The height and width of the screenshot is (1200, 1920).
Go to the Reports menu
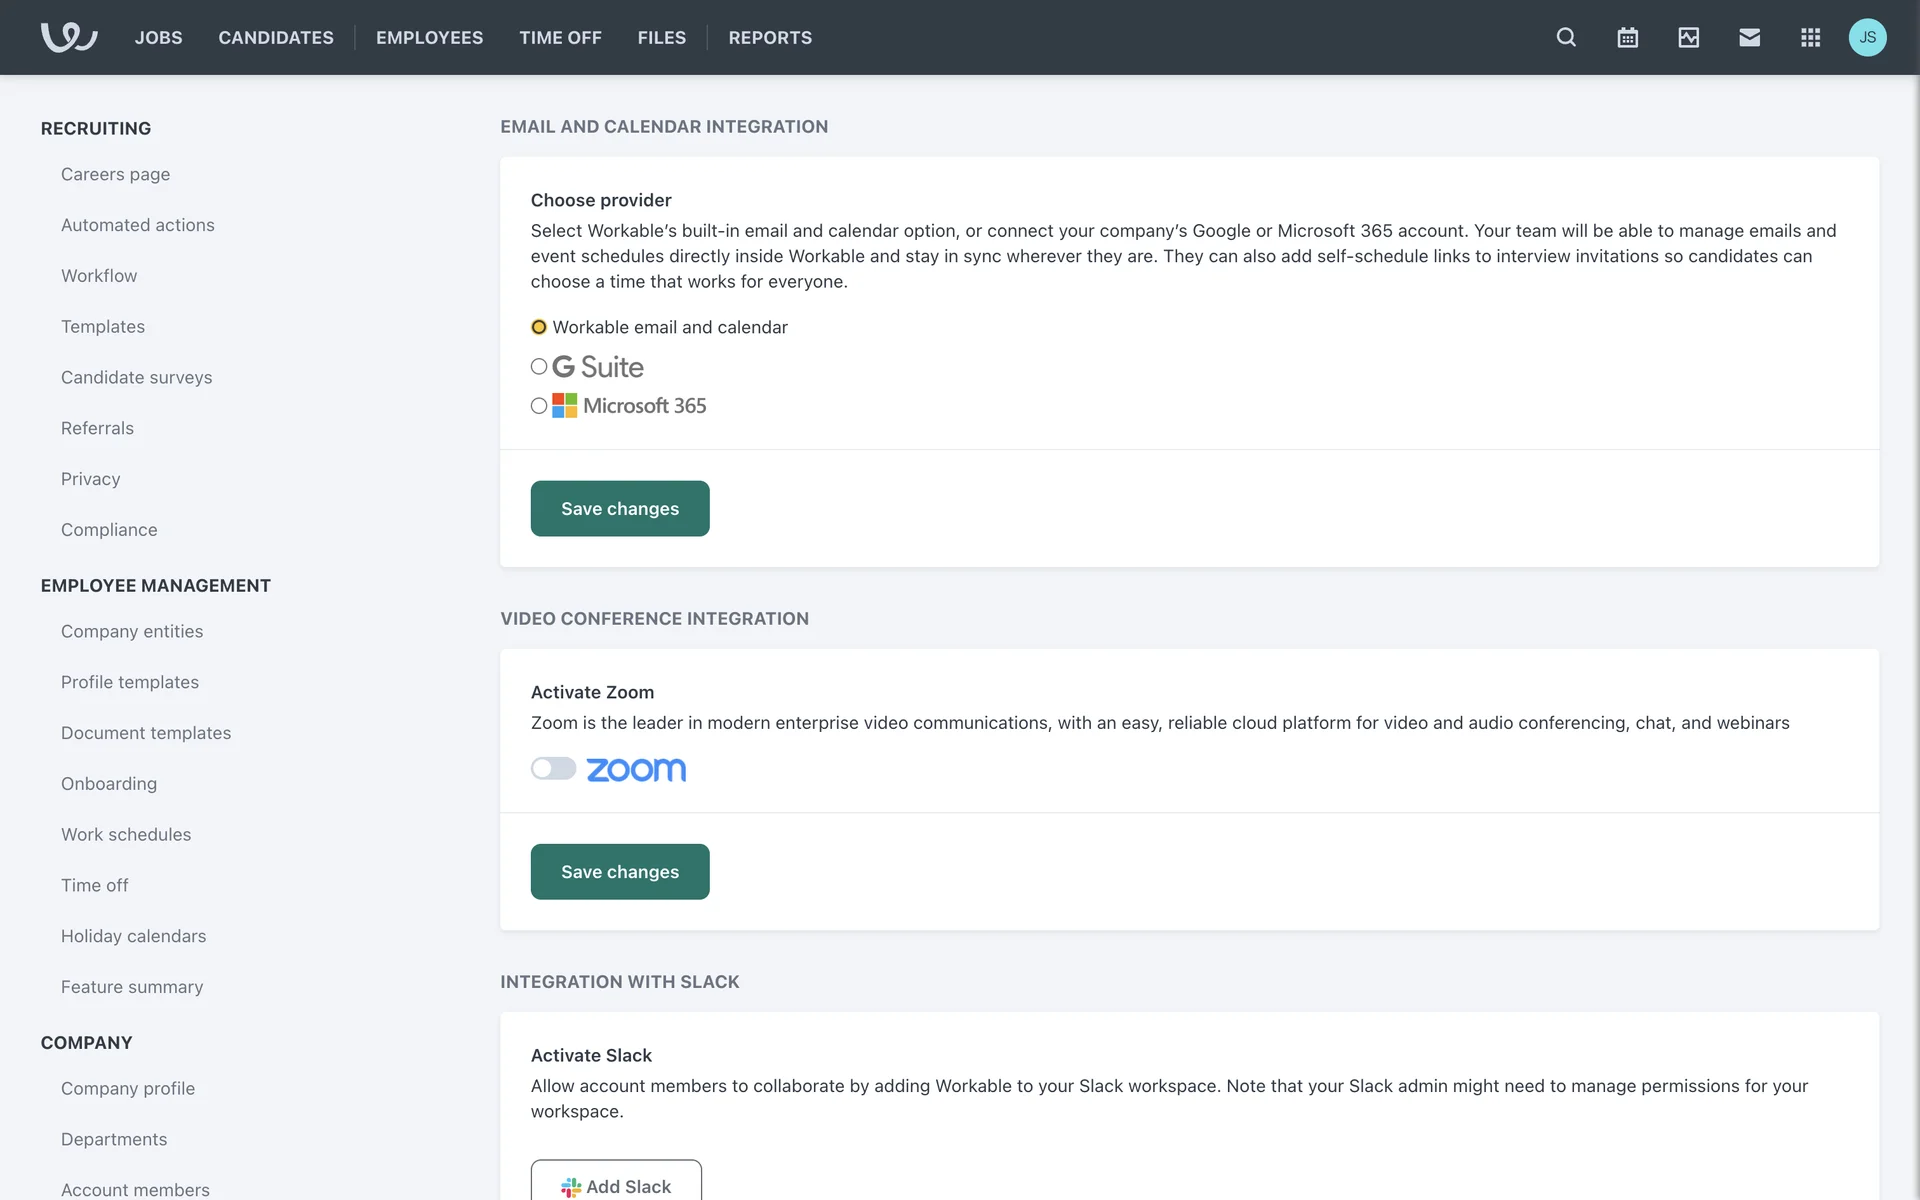pyautogui.click(x=770, y=37)
